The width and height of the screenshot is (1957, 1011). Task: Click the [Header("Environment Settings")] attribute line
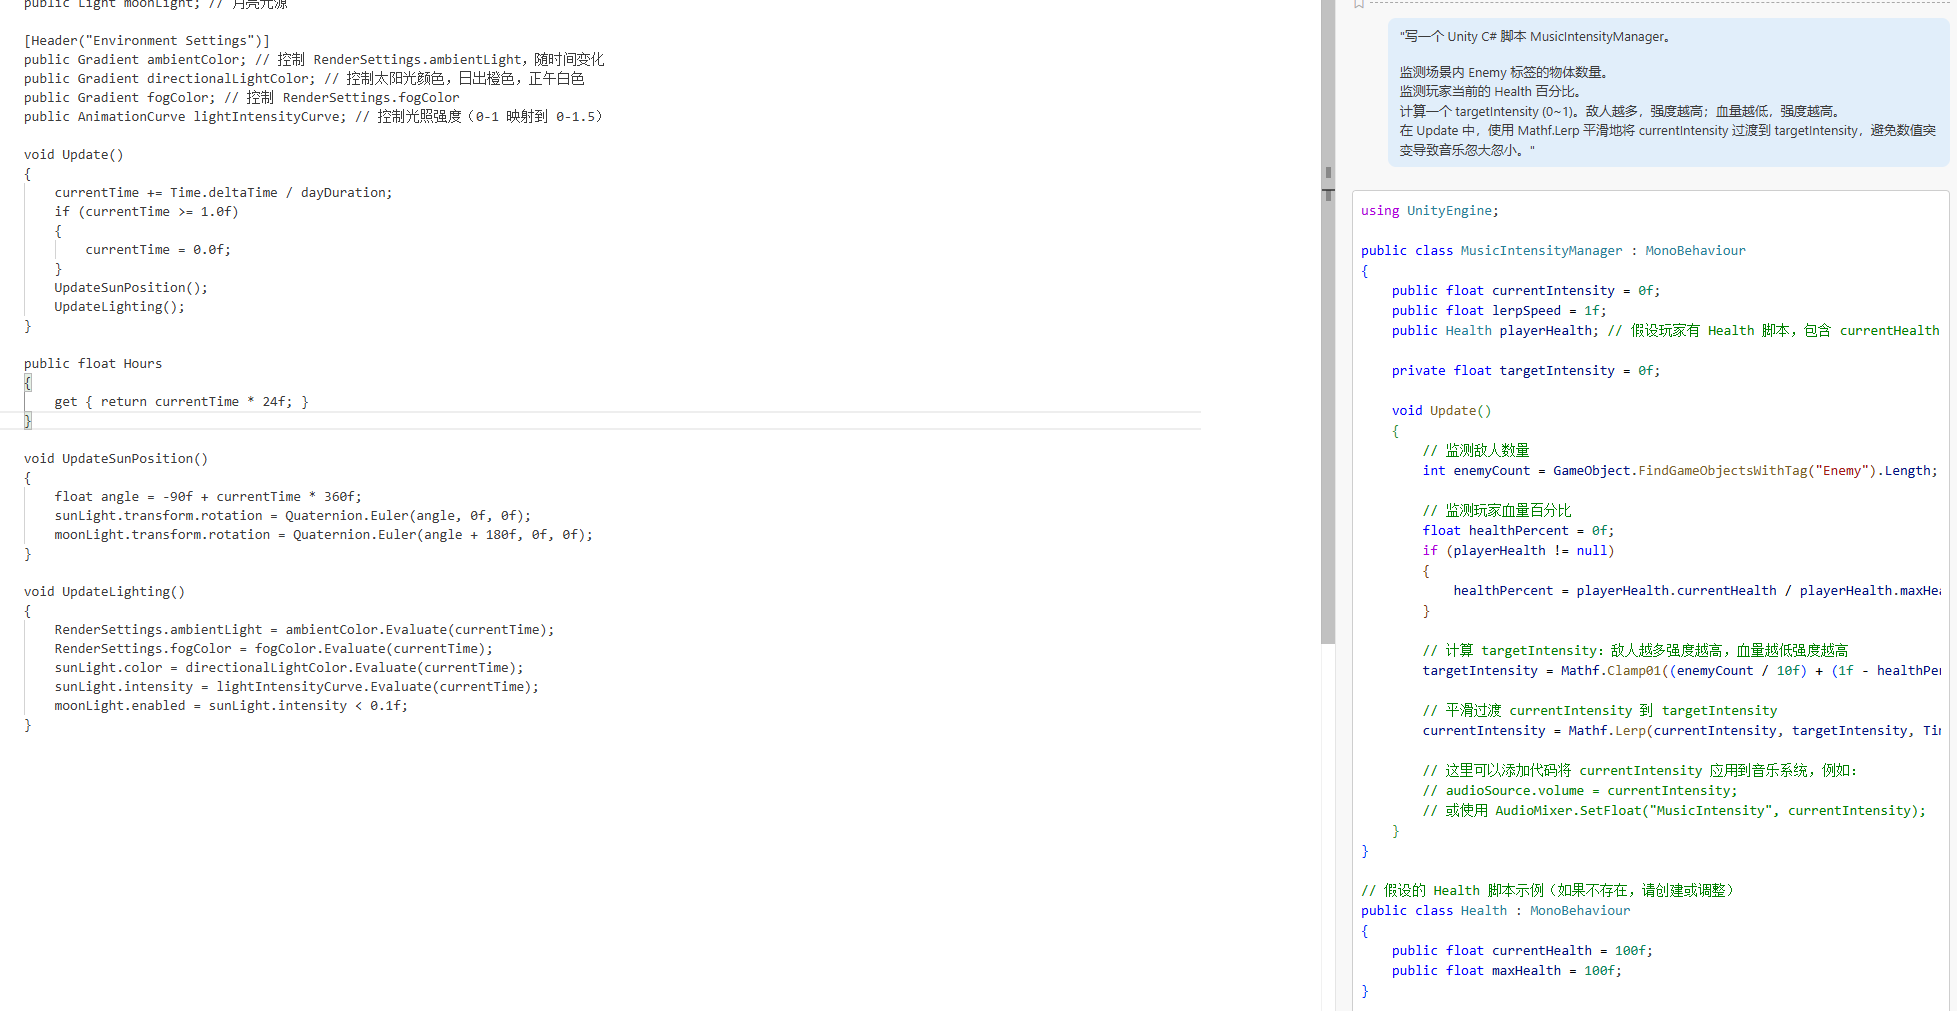[147, 41]
